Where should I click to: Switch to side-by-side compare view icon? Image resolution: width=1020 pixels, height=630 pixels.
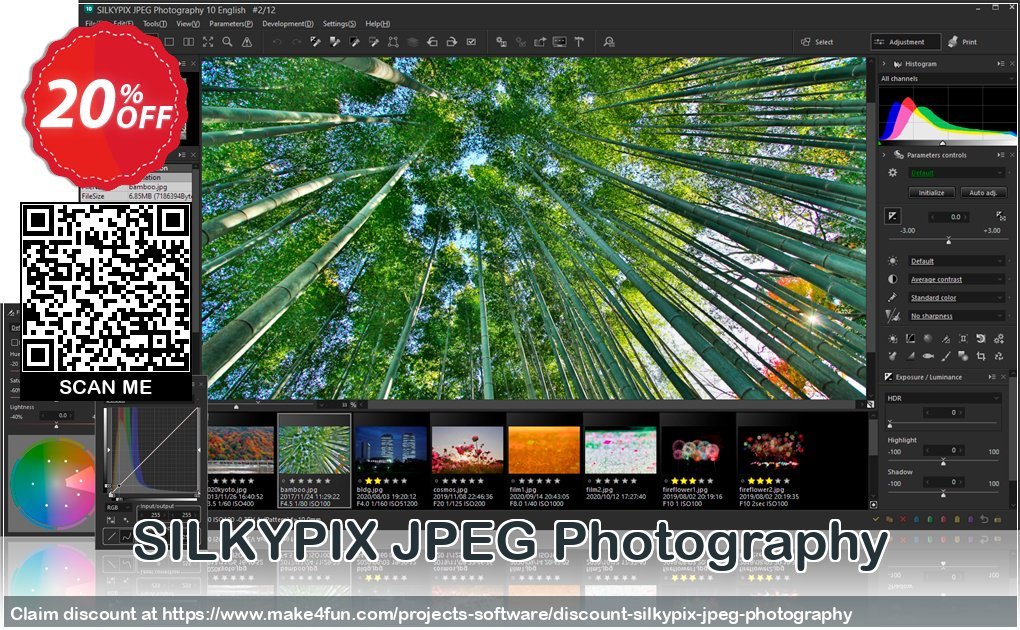tap(189, 42)
